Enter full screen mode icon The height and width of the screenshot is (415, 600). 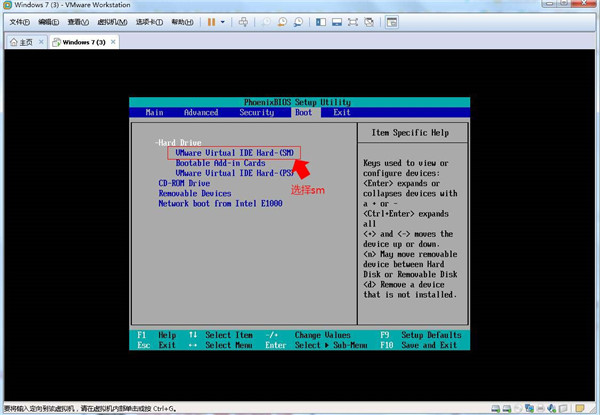(x=353, y=22)
